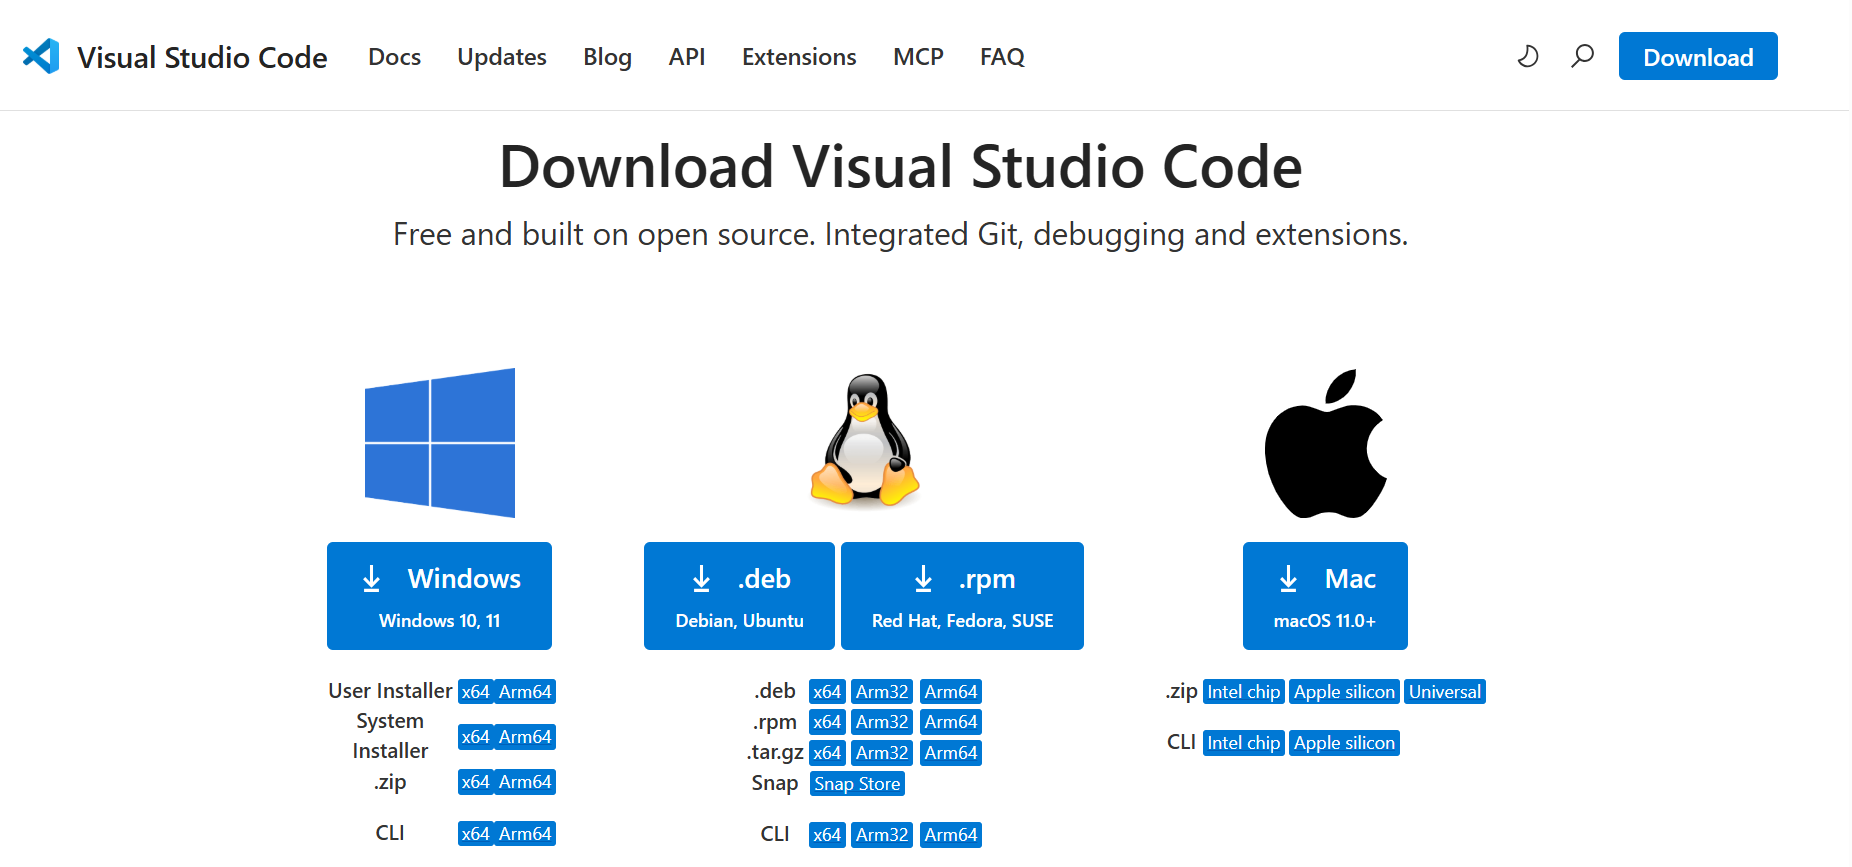Open the Docs menu item
Viewport: 1852px width, 867px height.
(x=394, y=57)
